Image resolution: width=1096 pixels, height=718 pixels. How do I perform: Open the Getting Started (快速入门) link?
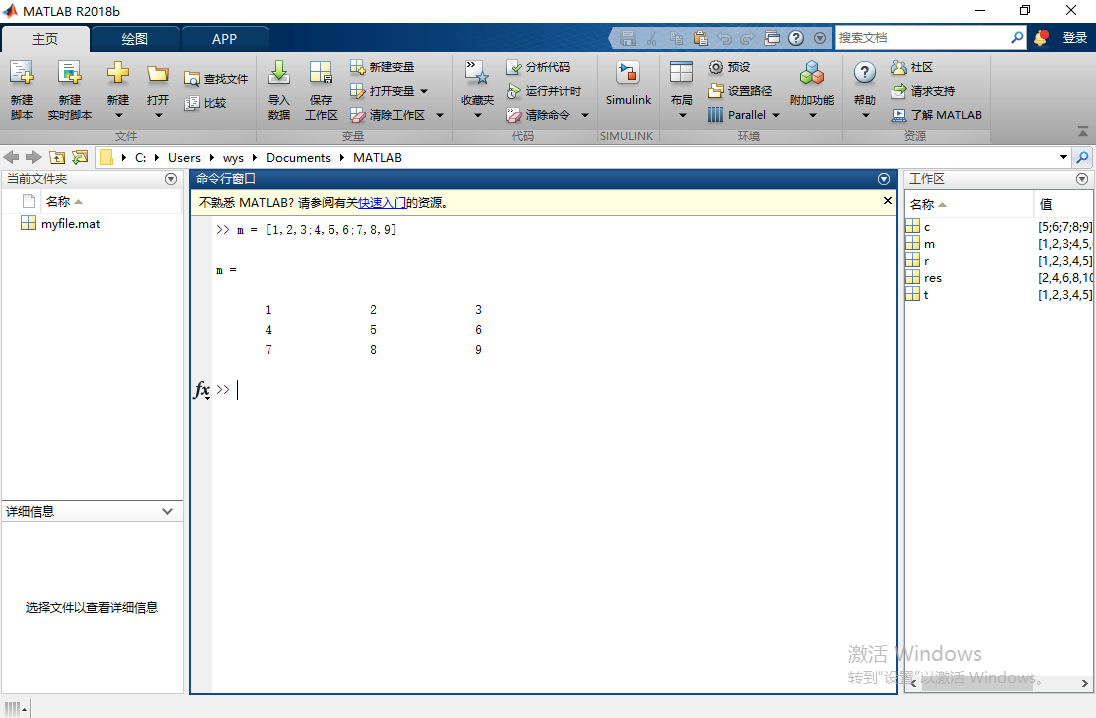pos(382,203)
